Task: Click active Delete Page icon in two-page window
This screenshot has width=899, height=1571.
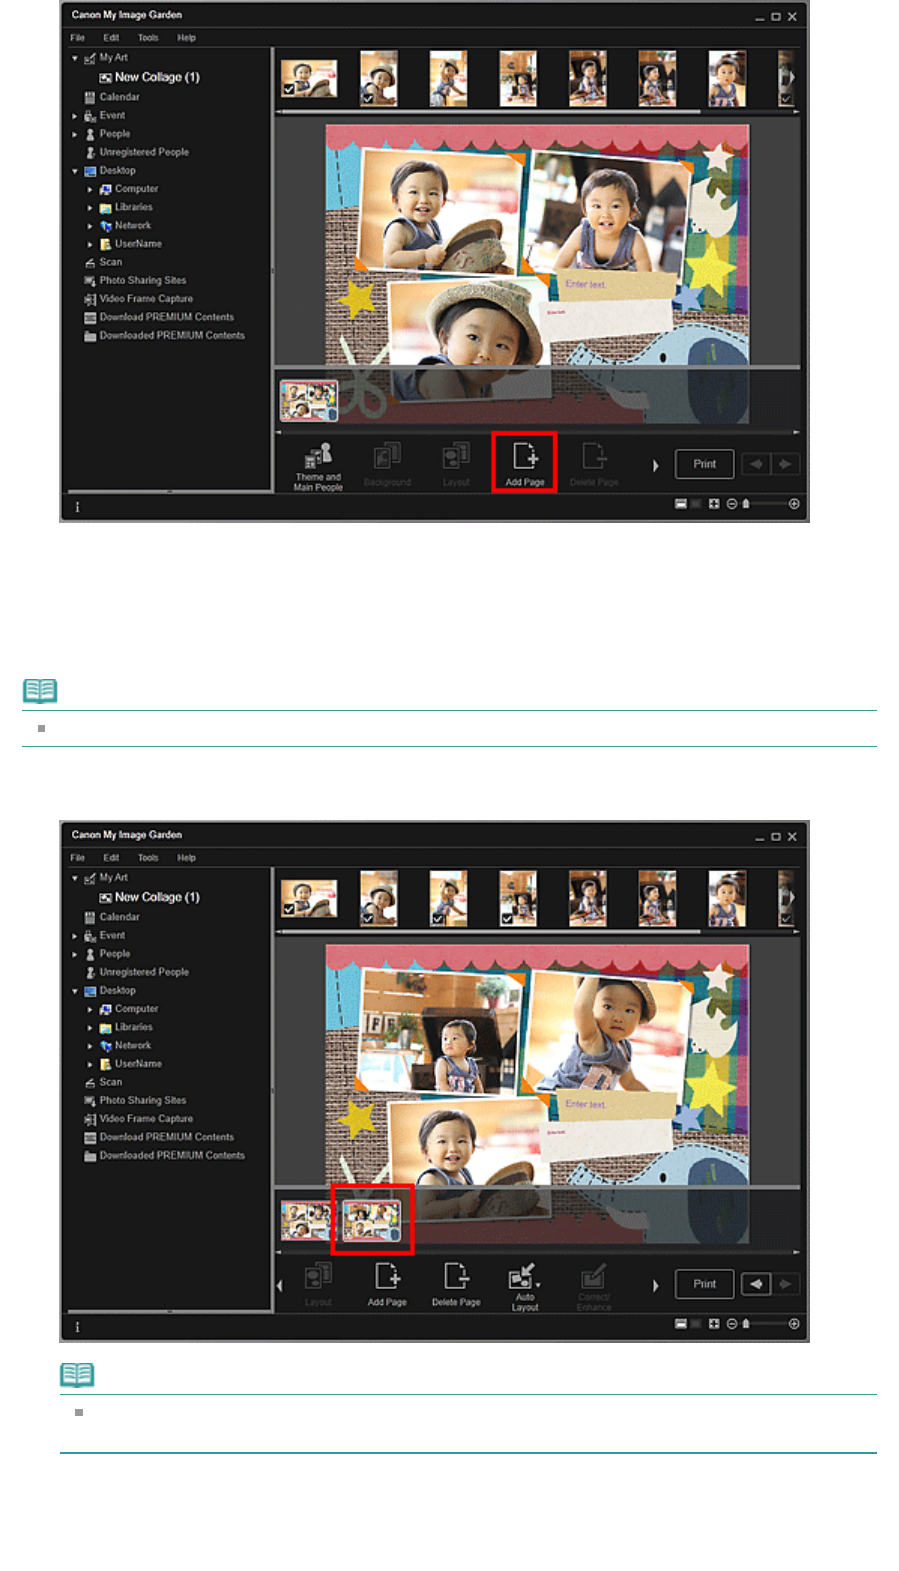Action: (456, 1284)
